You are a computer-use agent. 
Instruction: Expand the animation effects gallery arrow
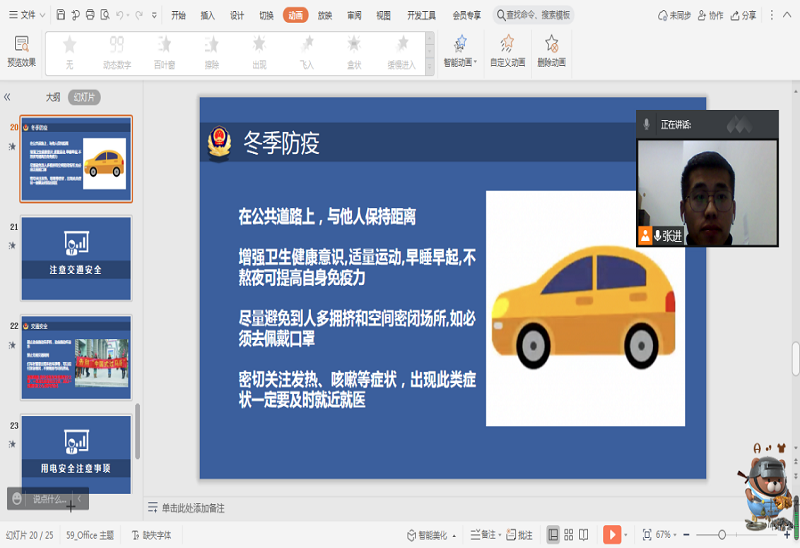tap(428, 65)
